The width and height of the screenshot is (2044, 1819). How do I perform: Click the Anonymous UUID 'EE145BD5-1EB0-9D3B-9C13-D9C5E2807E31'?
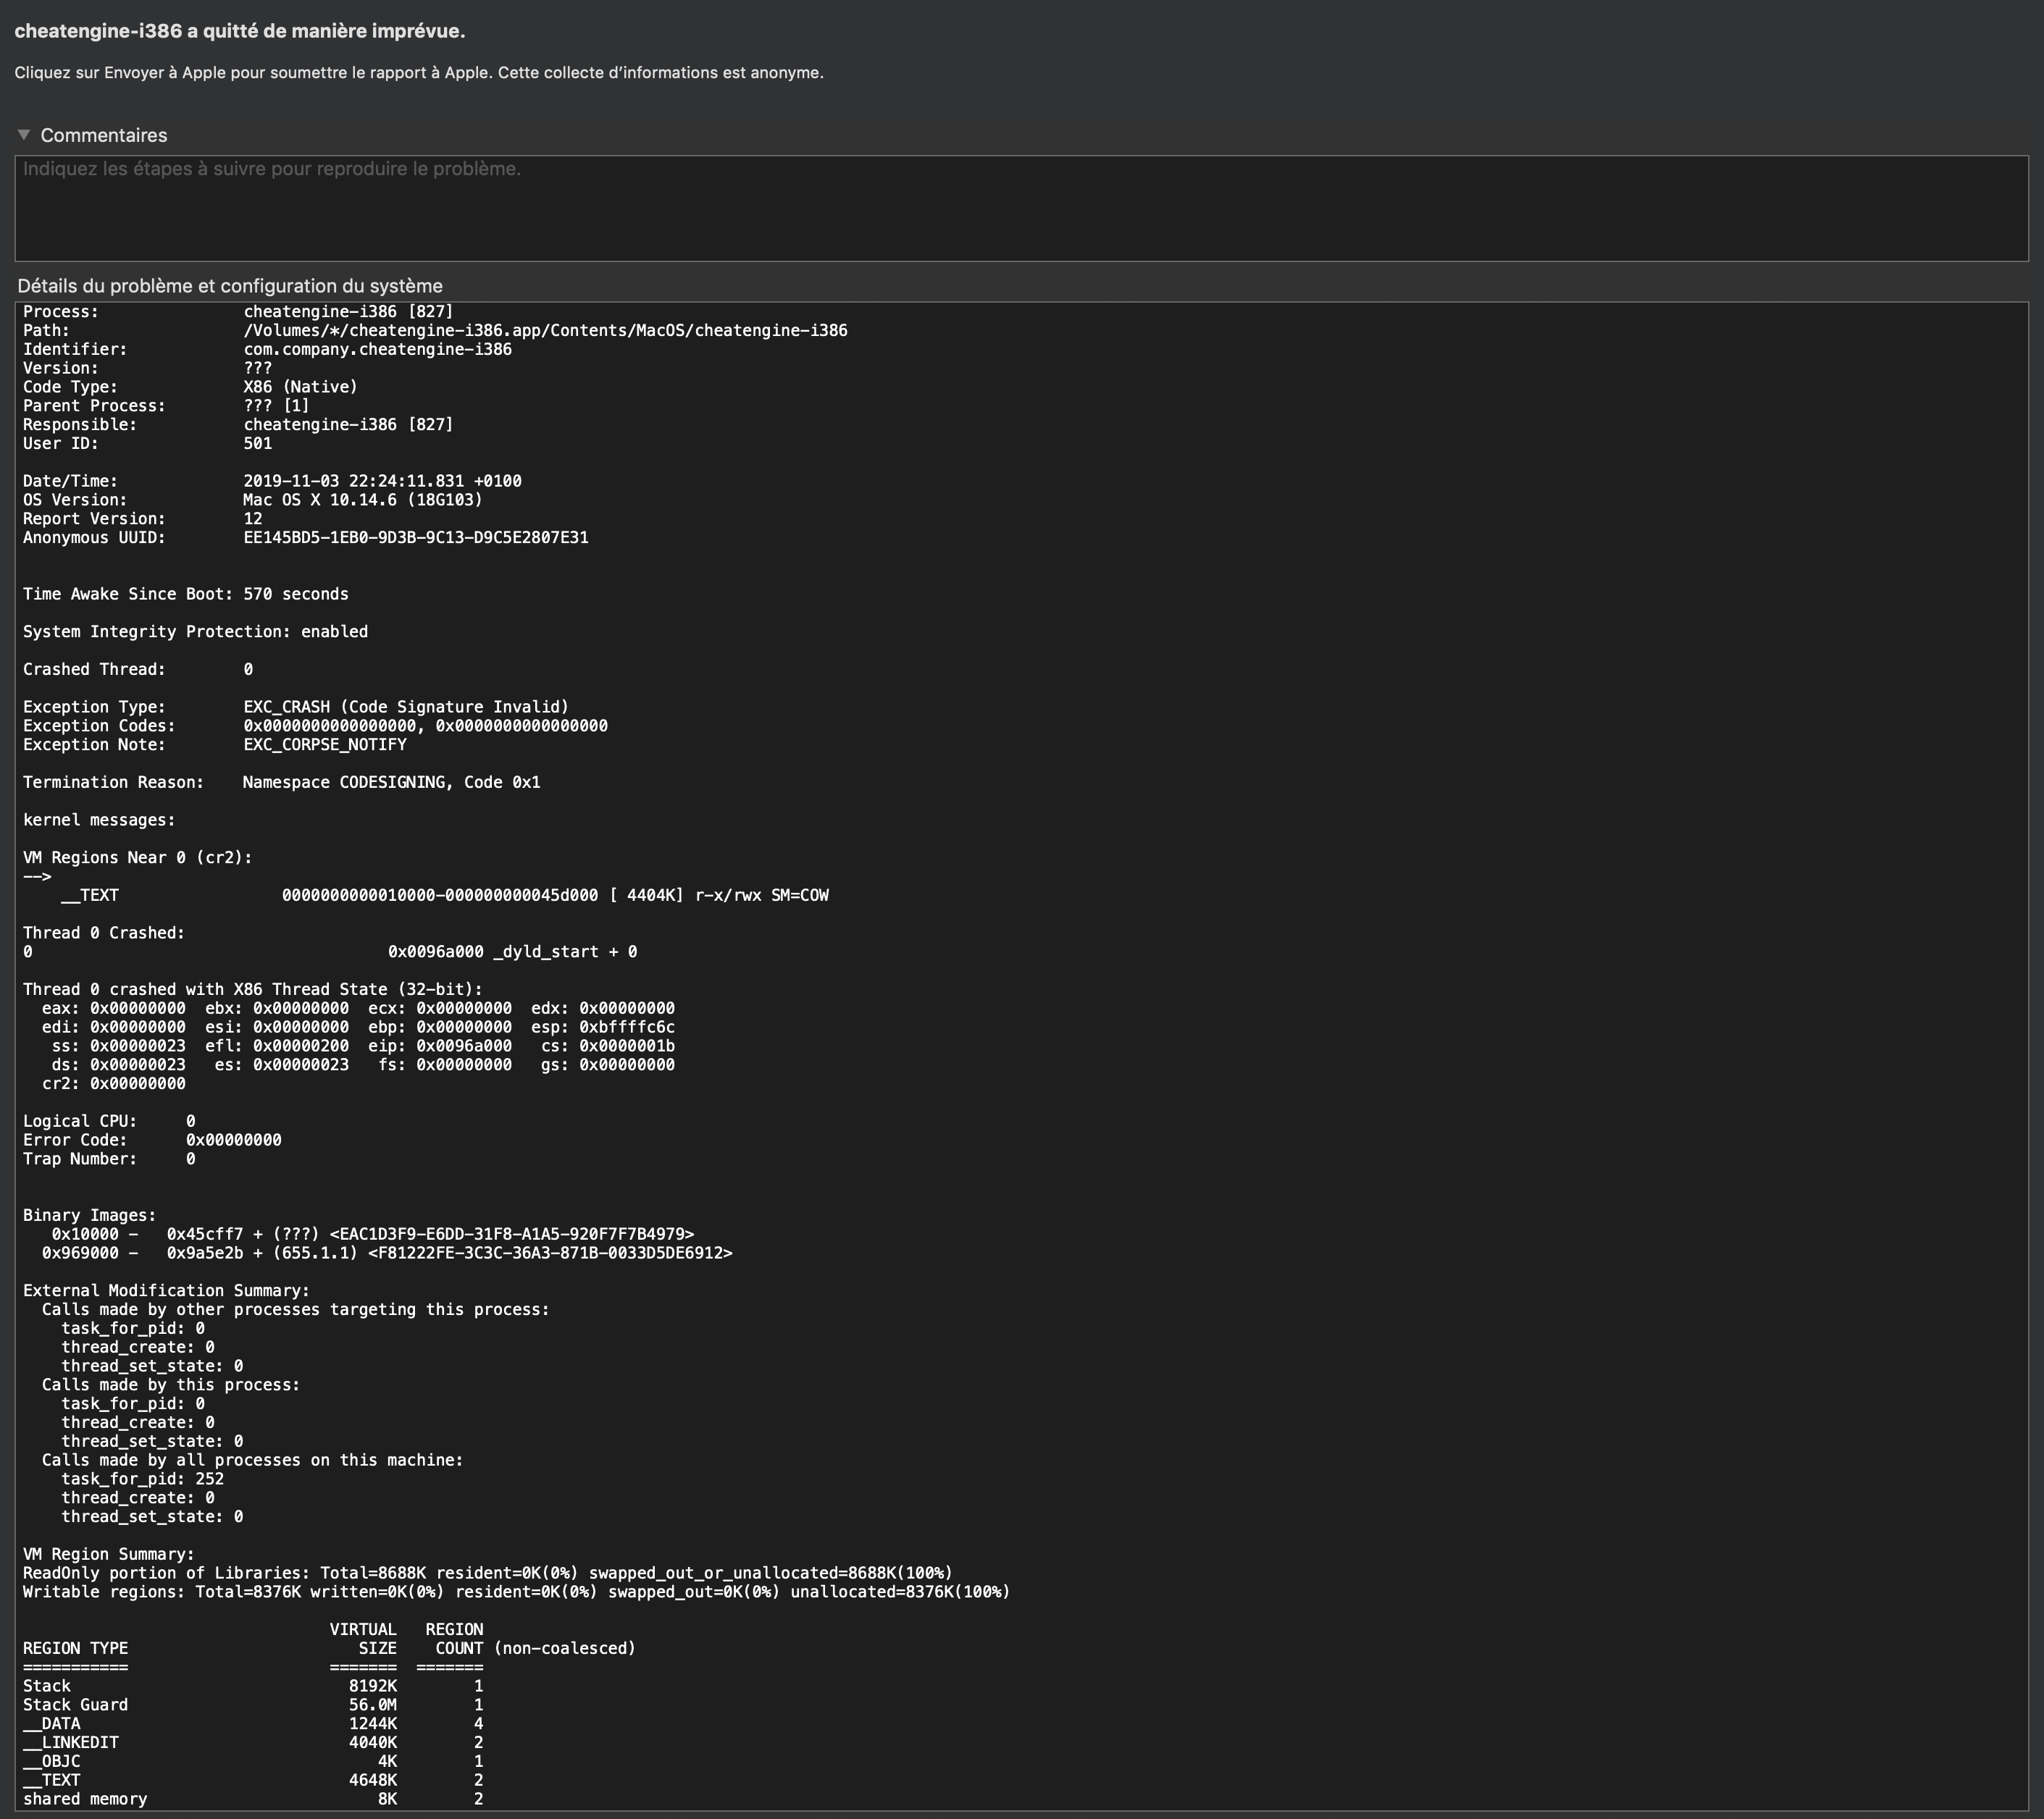click(x=416, y=538)
